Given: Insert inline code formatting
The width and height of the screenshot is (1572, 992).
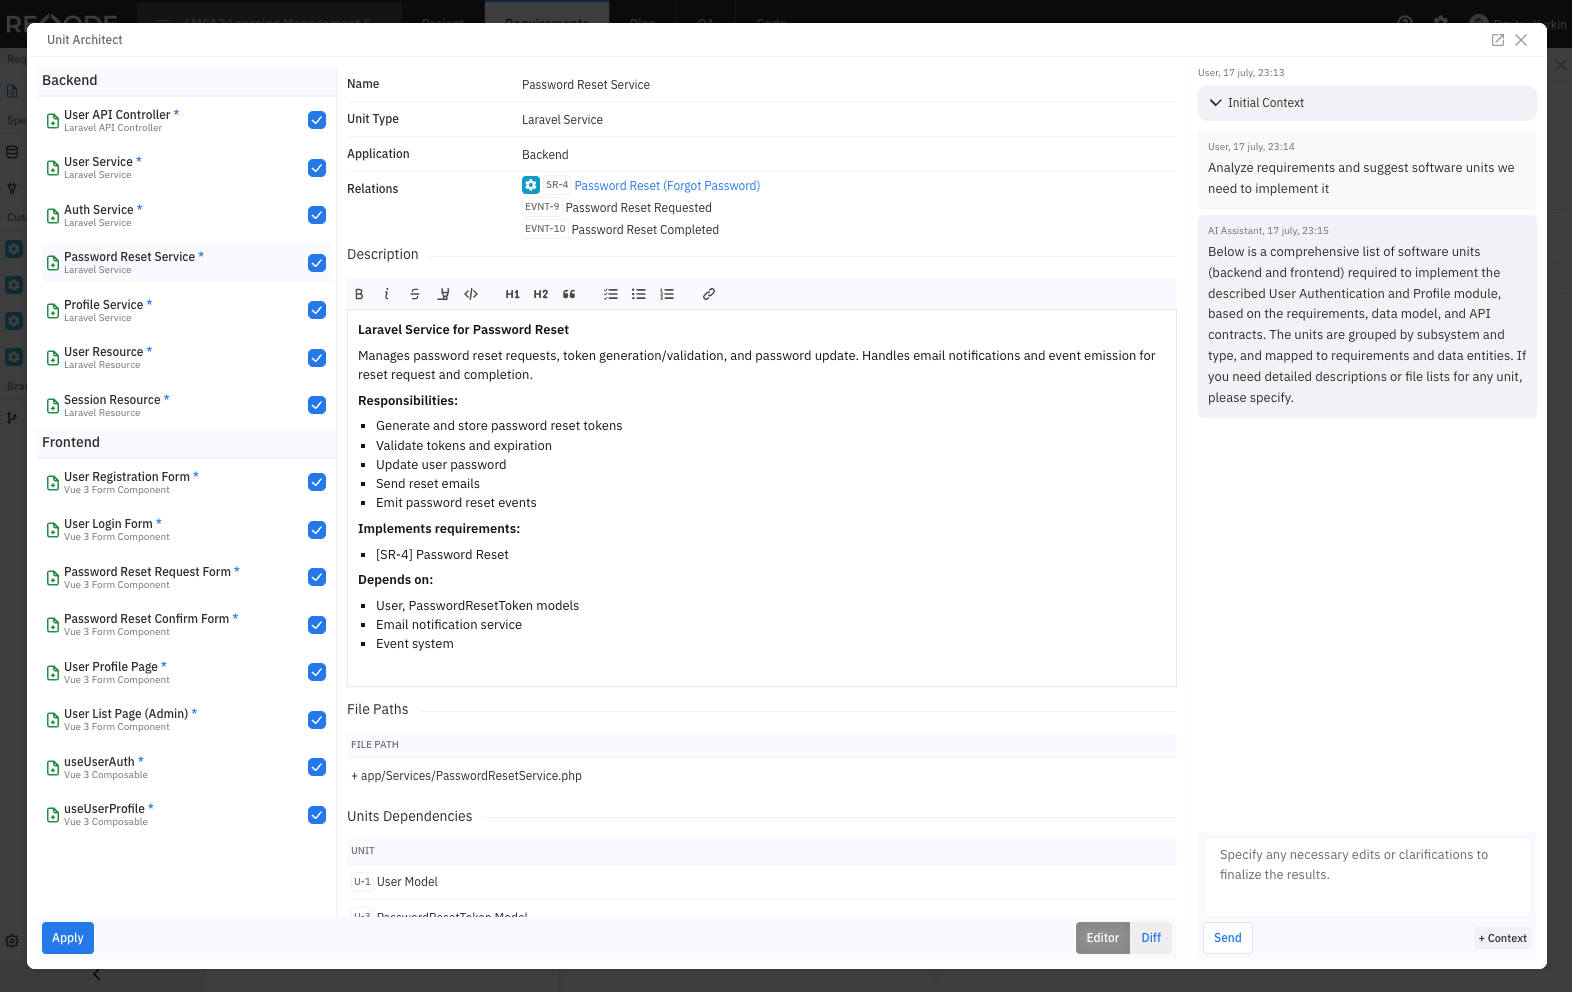Looking at the screenshot, I should coord(471,294).
